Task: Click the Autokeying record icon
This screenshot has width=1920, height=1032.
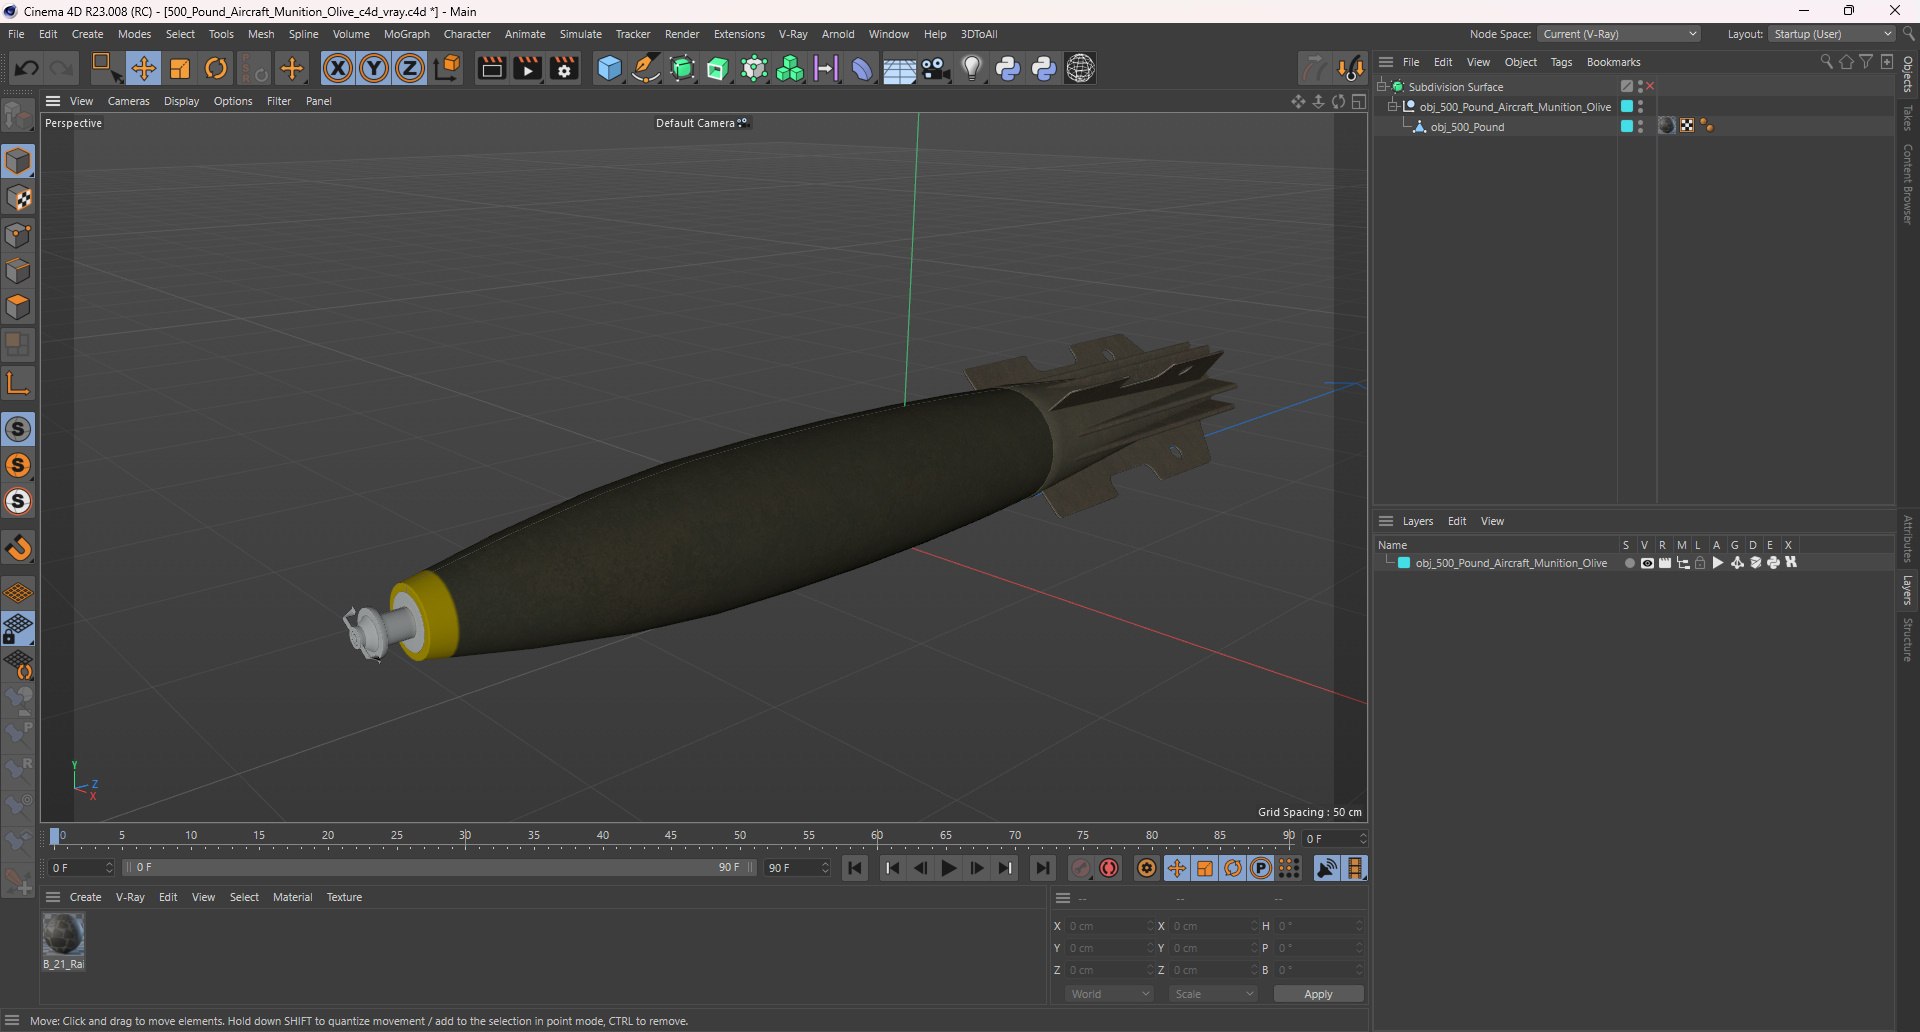Action: pyautogui.click(x=1109, y=868)
